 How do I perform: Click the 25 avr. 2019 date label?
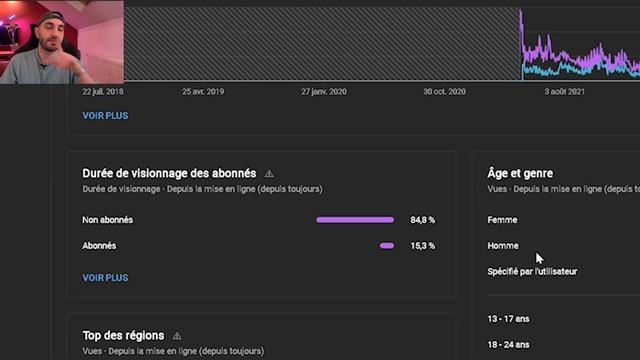pos(203,92)
